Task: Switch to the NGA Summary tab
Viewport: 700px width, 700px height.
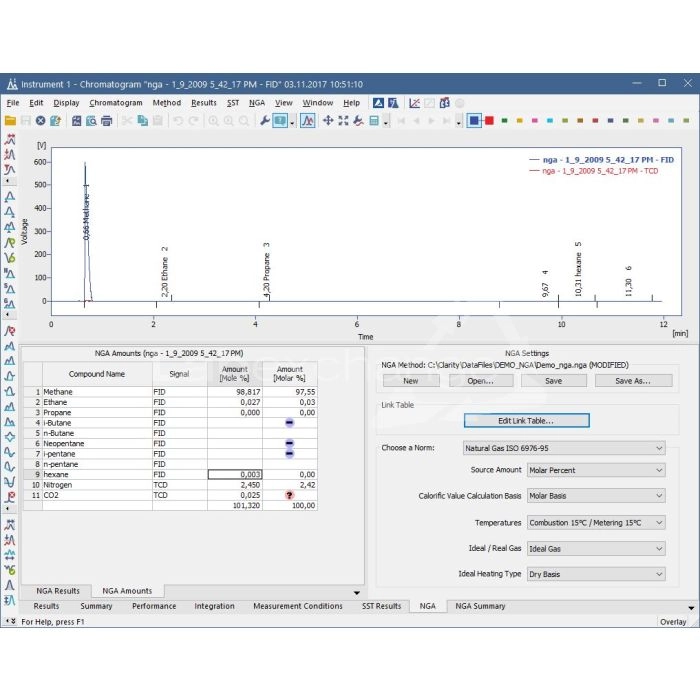Action: [x=480, y=606]
